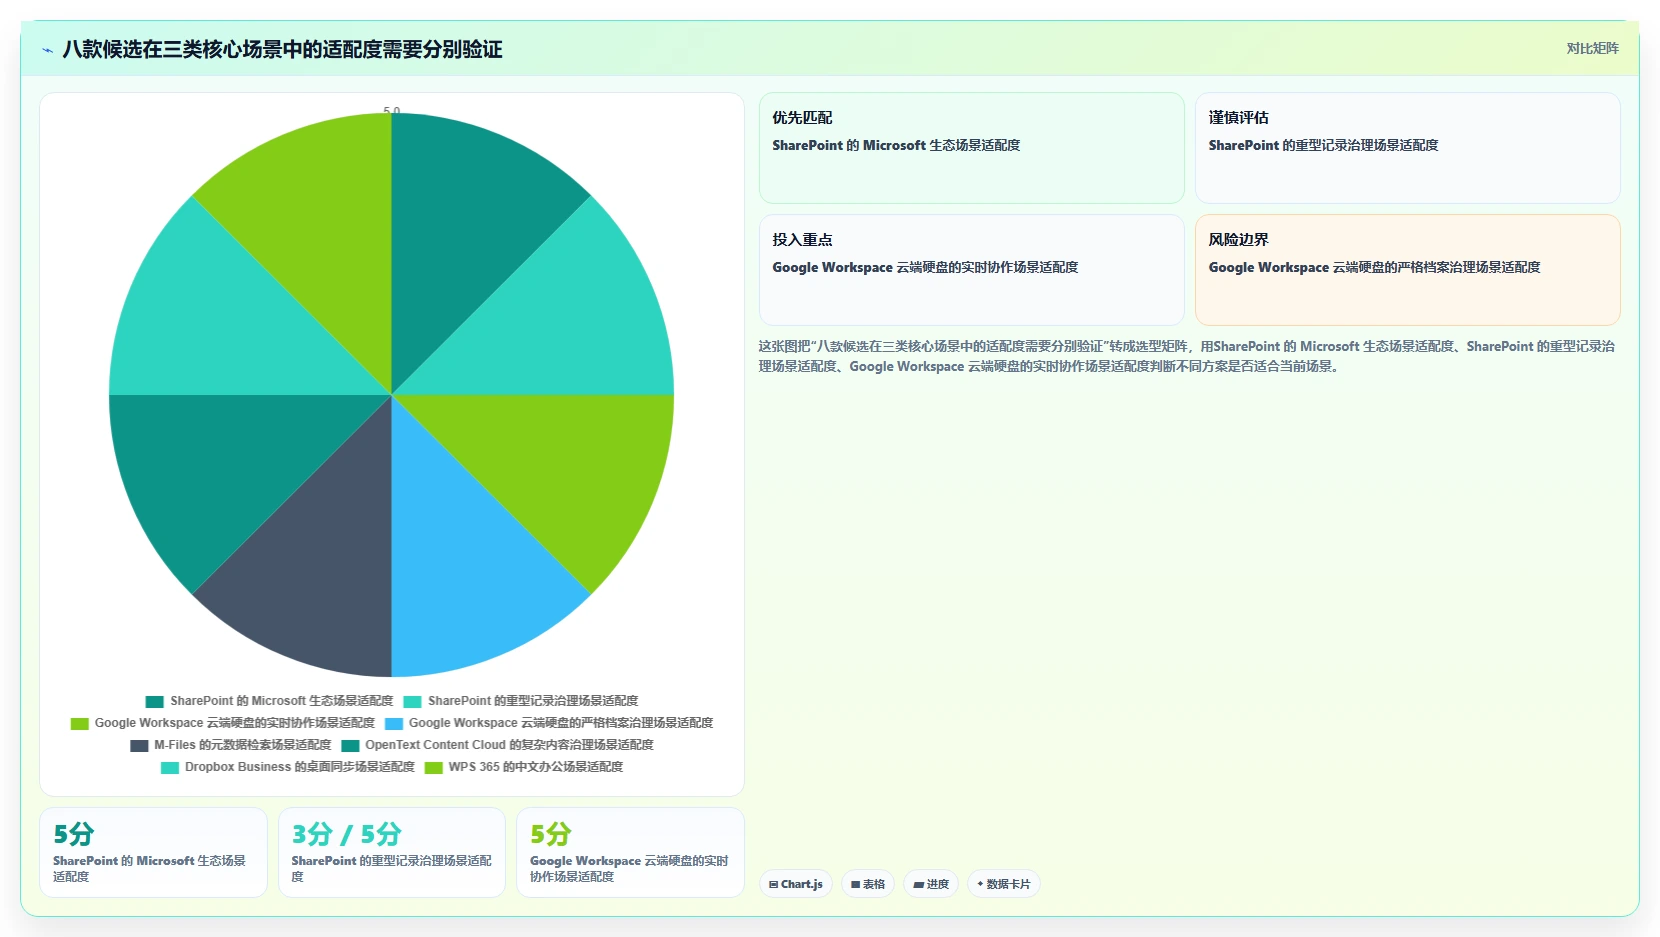Click legend text OpenText Content Cloud 的复杂内容治理场景适配度

pos(509,745)
